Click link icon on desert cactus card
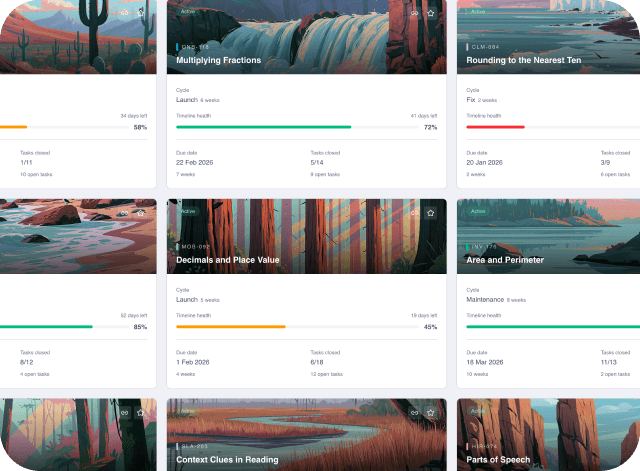This screenshot has width=640, height=471. click(124, 13)
